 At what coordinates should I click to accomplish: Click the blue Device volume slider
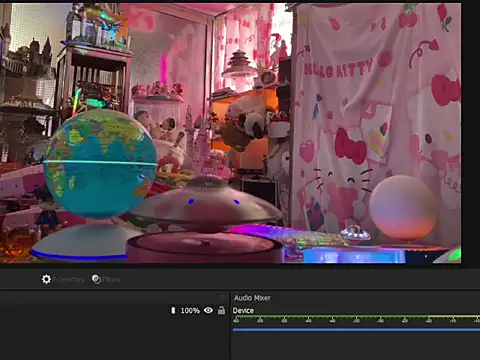[356, 330]
